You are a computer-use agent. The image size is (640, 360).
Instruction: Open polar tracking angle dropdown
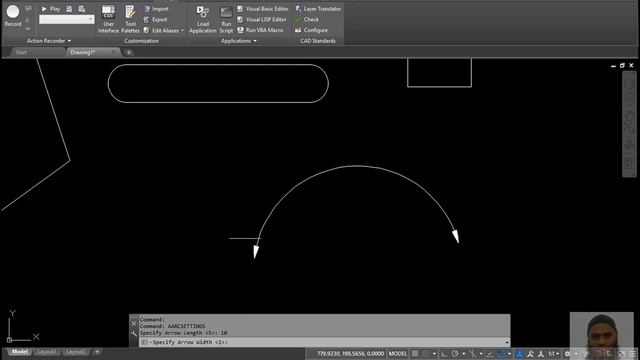[x=464, y=353]
